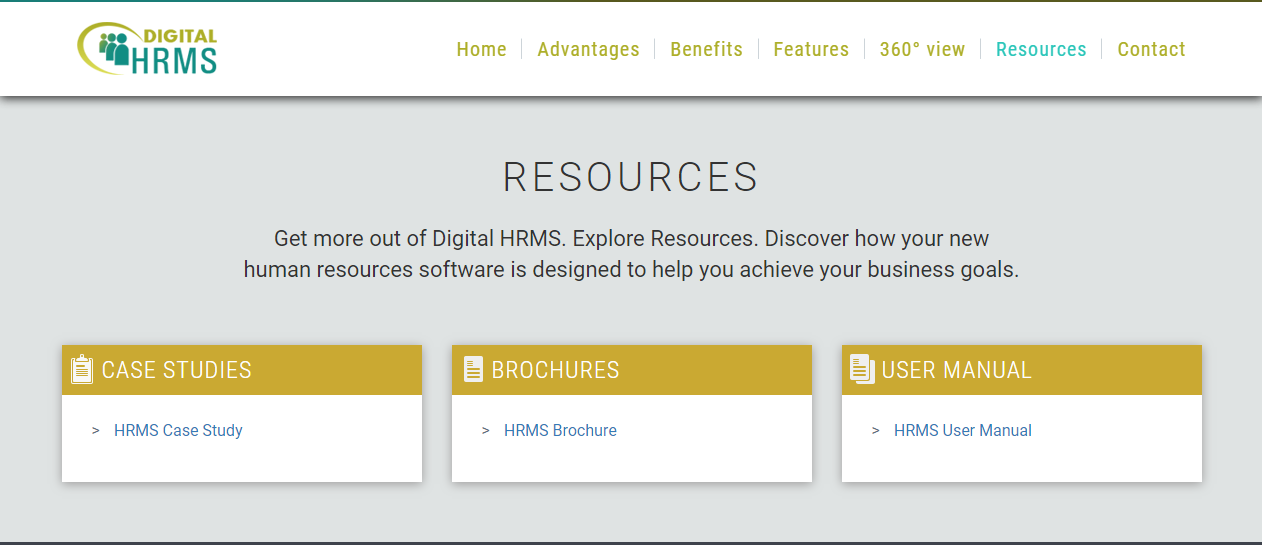Select the 360° view menu item
Image resolution: width=1262 pixels, height=545 pixels.
coord(922,49)
